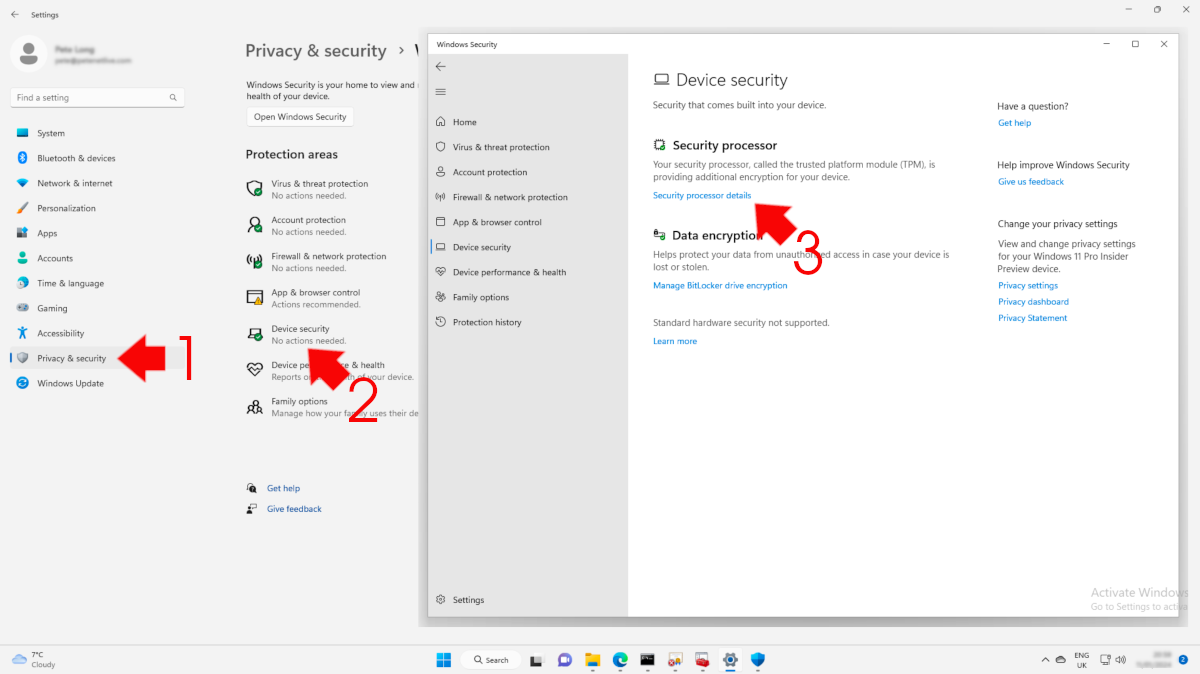
Task: Click the Accessibility icon in Settings sidebar
Action: 22,333
